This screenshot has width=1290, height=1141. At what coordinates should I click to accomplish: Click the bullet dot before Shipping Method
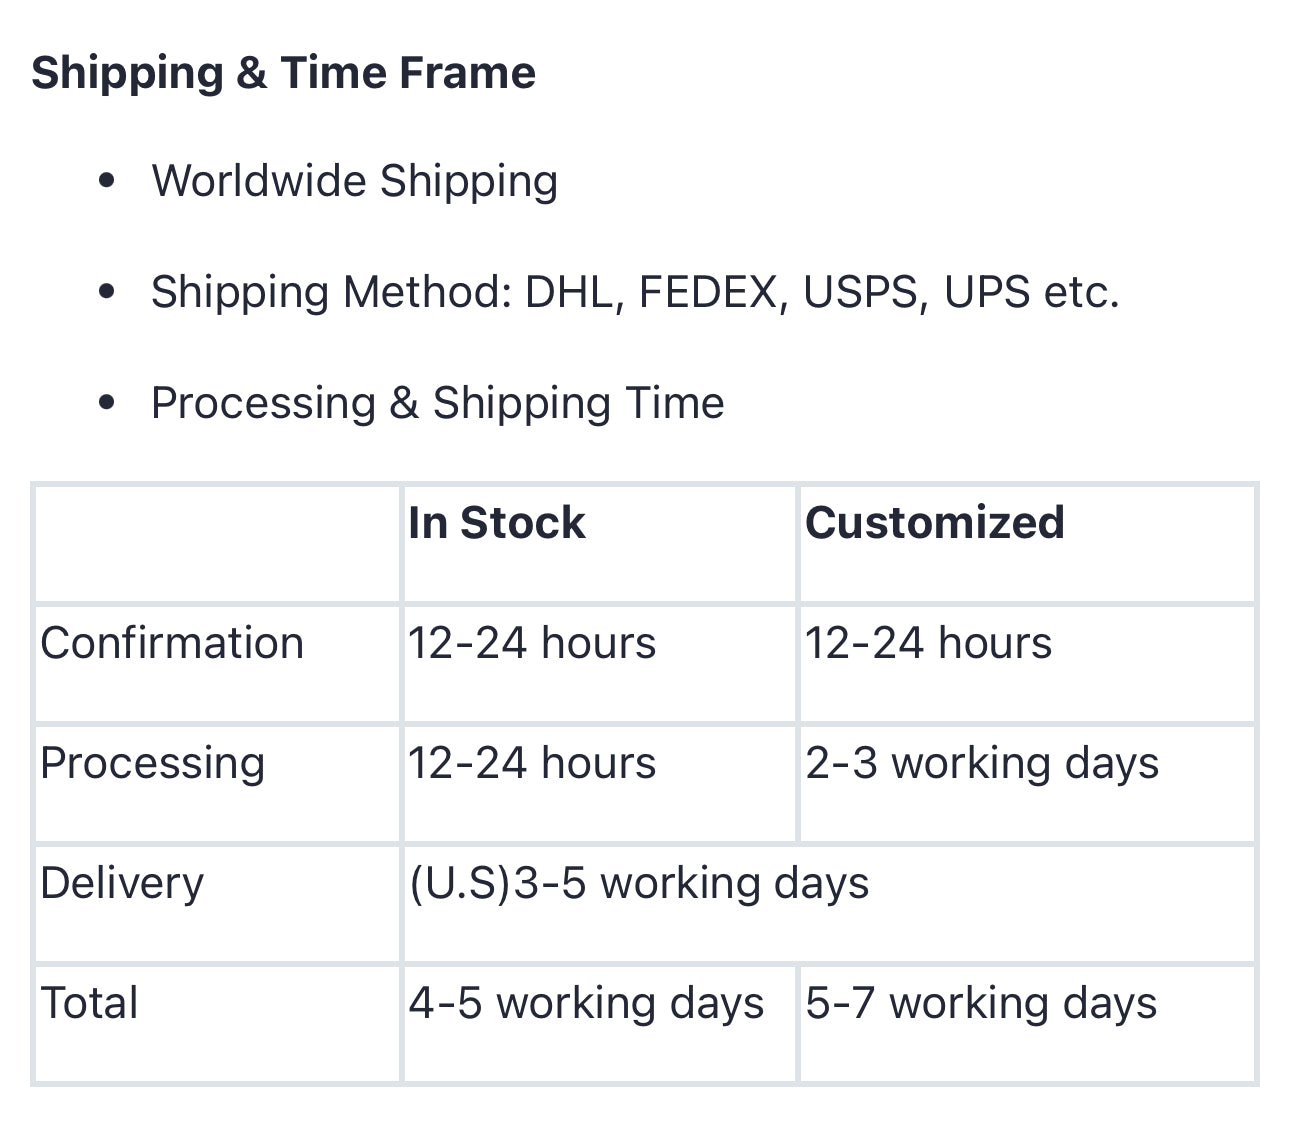pos(108,293)
